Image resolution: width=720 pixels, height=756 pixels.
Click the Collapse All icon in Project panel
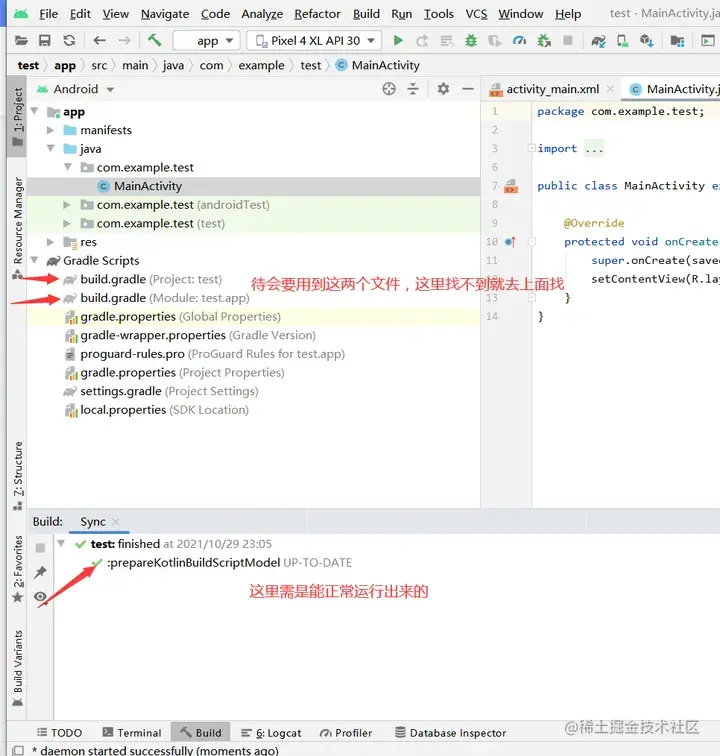point(413,89)
